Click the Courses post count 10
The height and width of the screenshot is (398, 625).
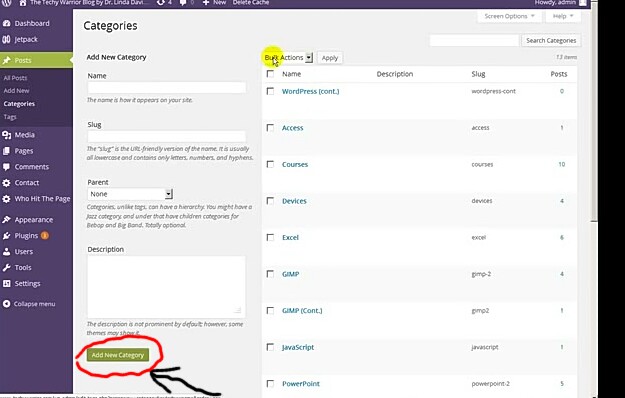click(562, 164)
